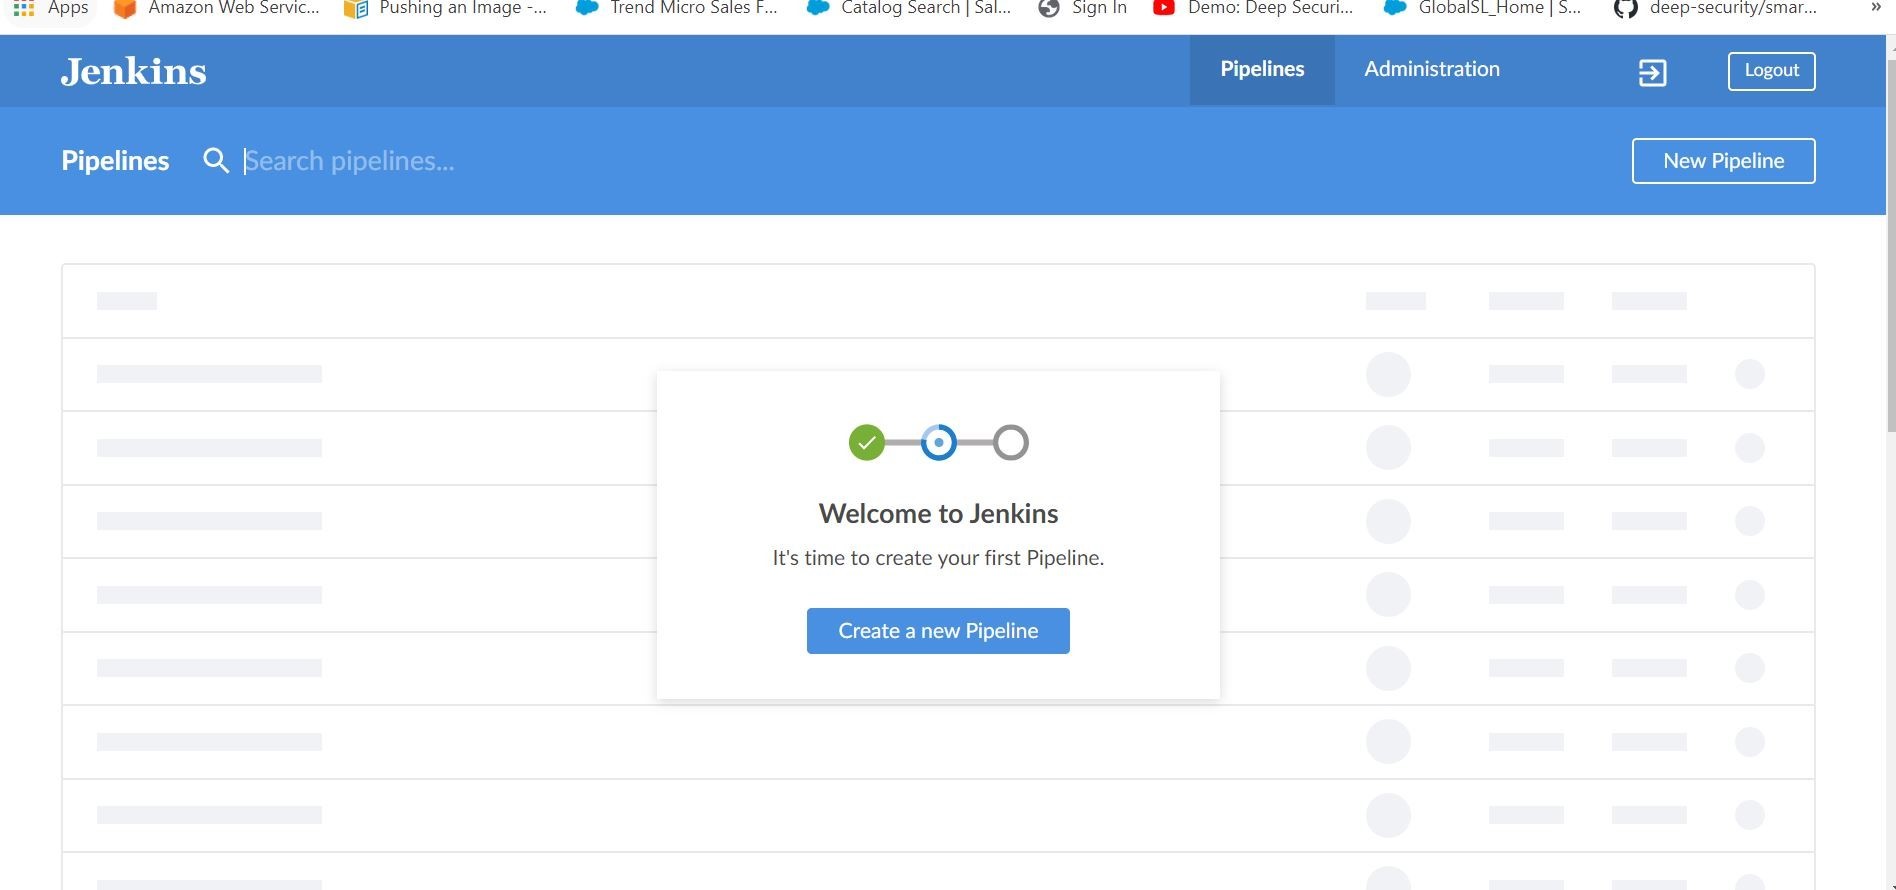The height and width of the screenshot is (890, 1896).
Task: Click the Pipelines page heading
Action: coord(115,161)
